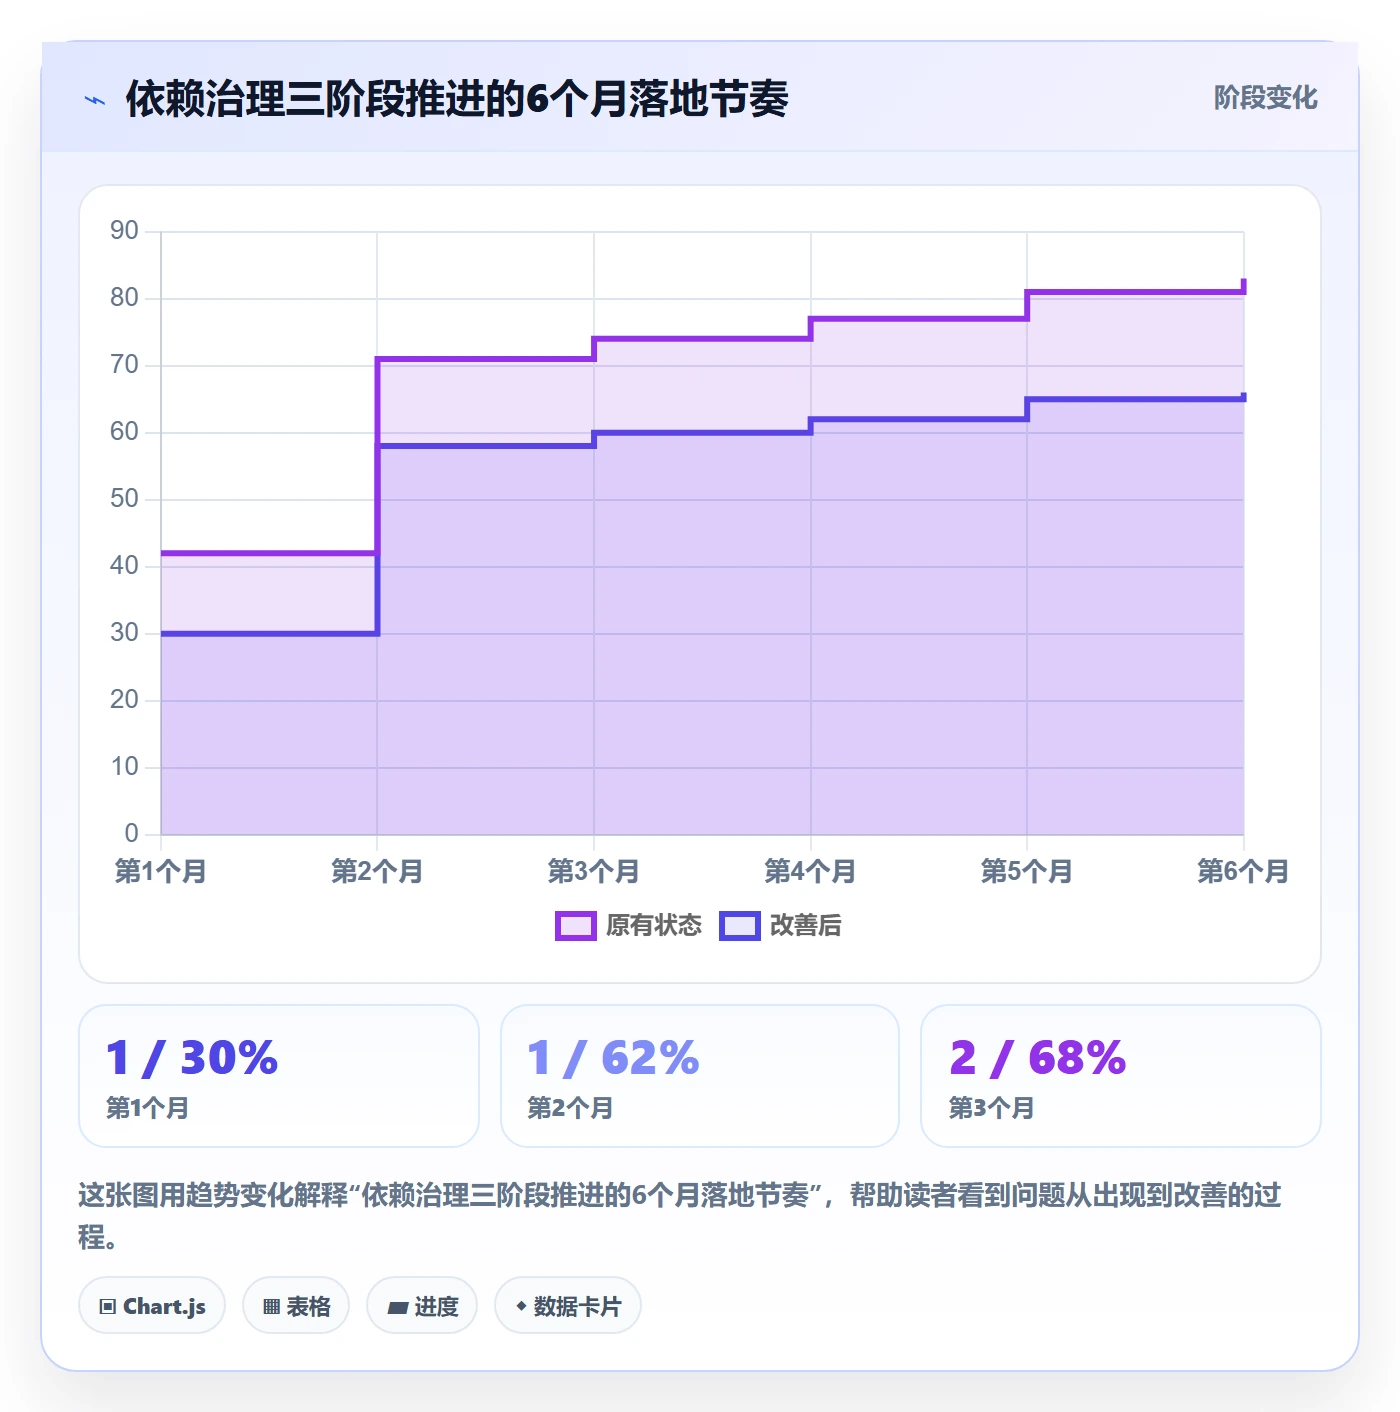Click the chart title 依赖治理三阶段推进的6个月落地节奏
1400x1412 pixels.
point(457,99)
